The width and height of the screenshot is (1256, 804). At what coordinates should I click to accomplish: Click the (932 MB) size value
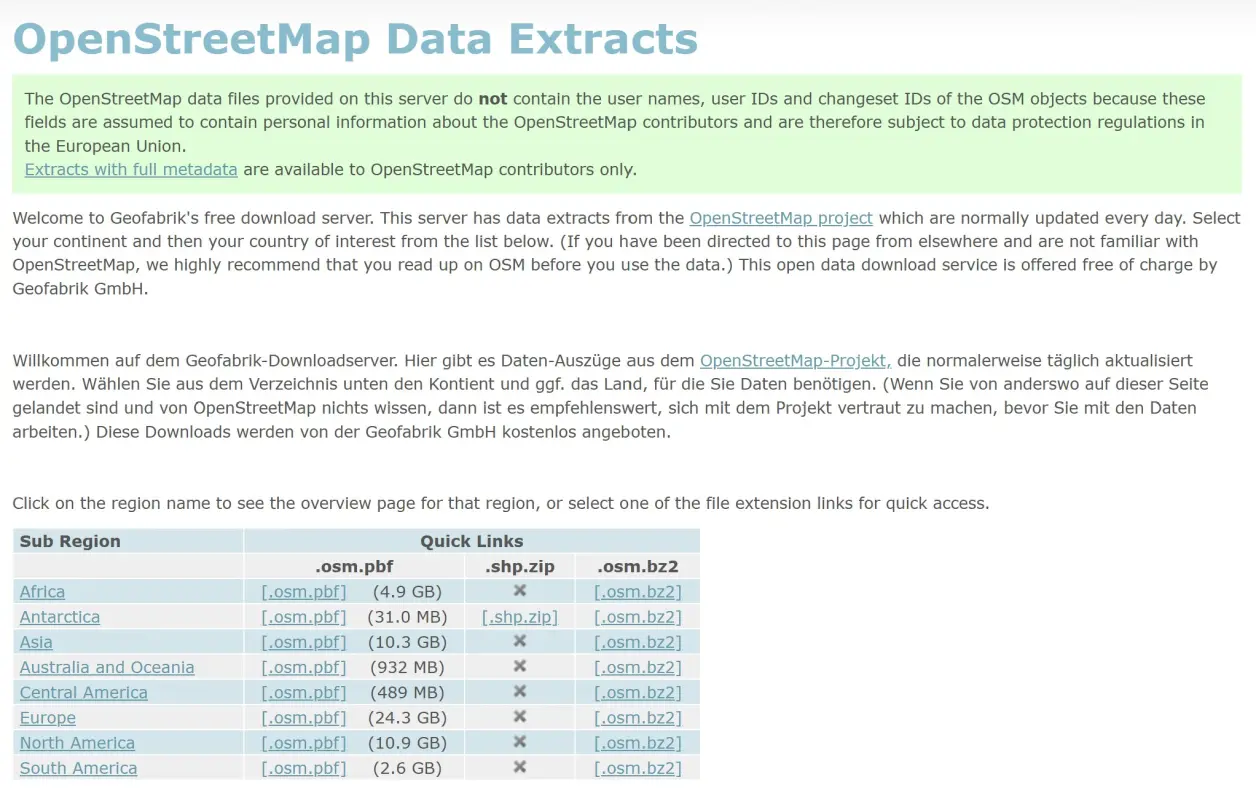(407, 667)
